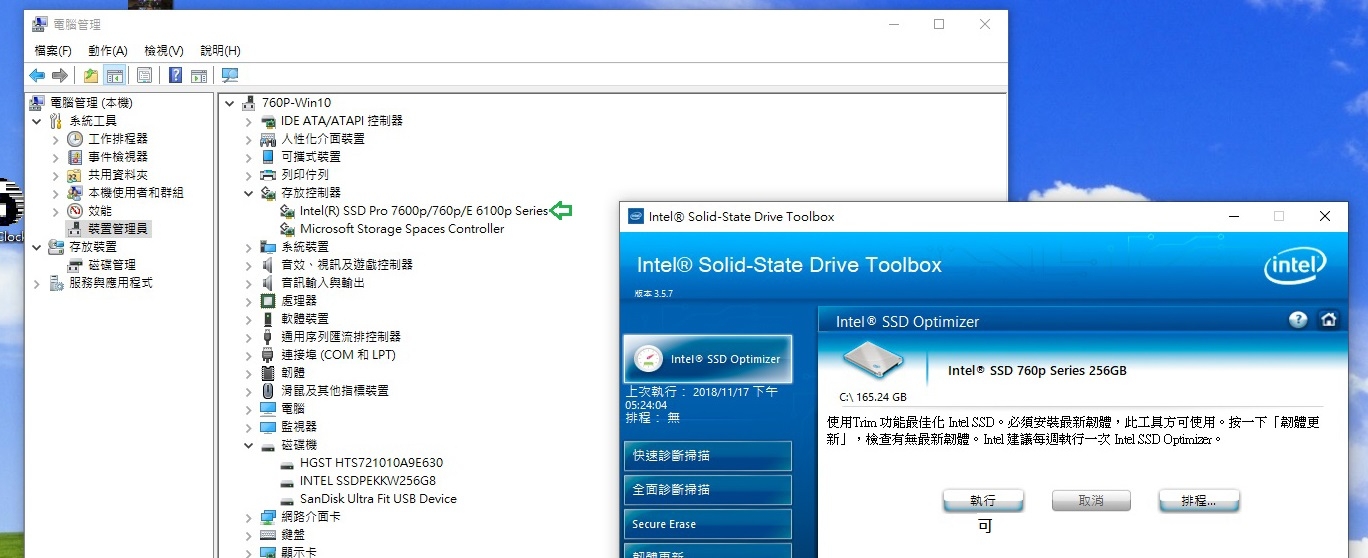This screenshot has height=558, width=1368.
Task: Select INTEL SSDPEKKW256G8 disk drive
Action: [x=367, y=481]
